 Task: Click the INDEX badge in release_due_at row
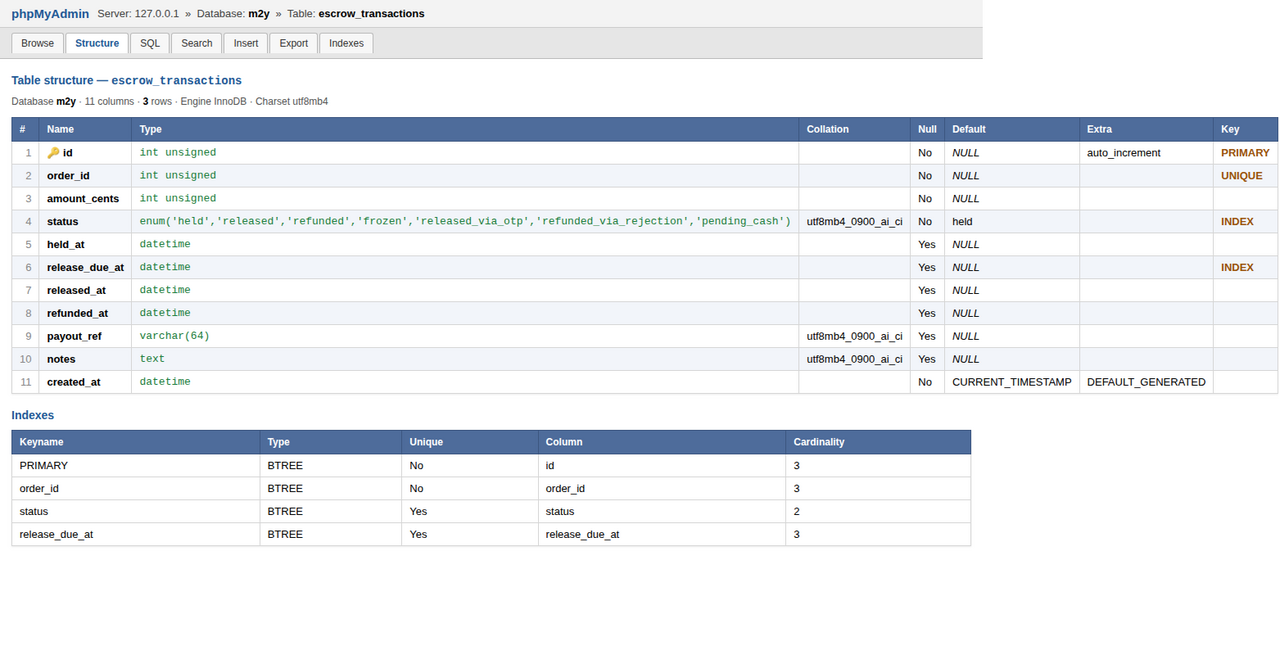click(1237, 268)
